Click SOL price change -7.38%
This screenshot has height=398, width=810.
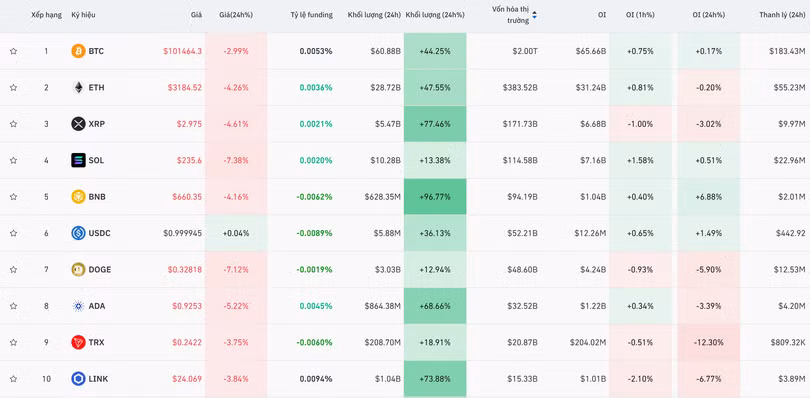pos(236,160)
